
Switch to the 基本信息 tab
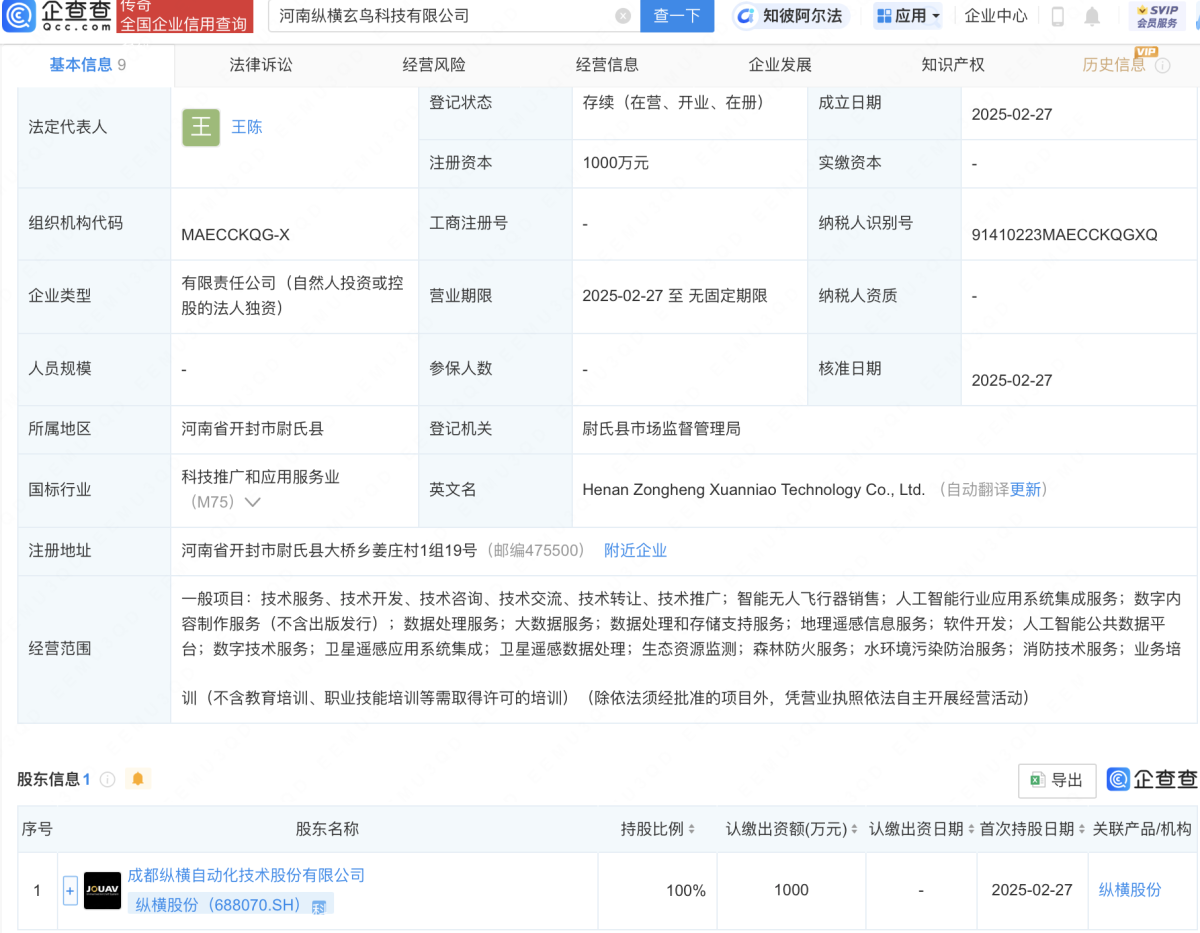click(x=88, y=65)
